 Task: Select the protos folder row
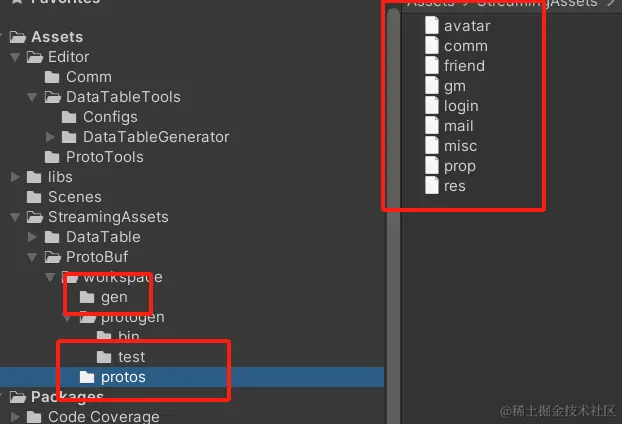[x=122, y=377]
